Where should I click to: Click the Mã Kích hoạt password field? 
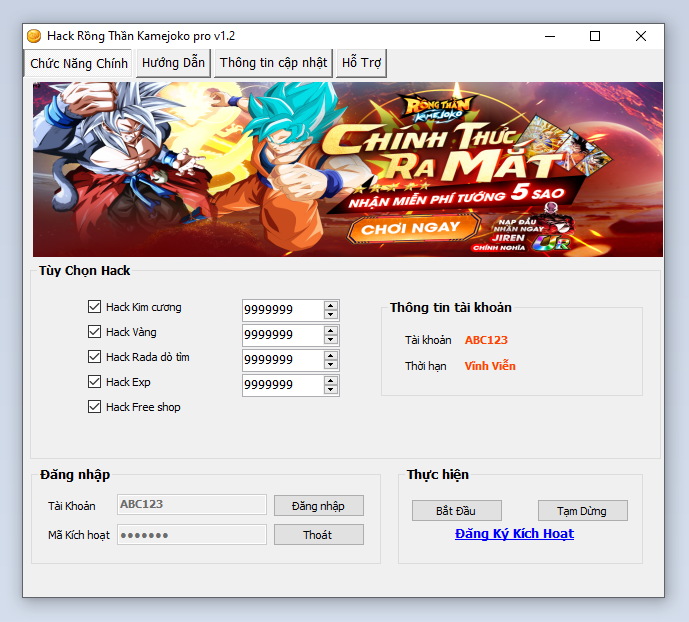[192, 535]
